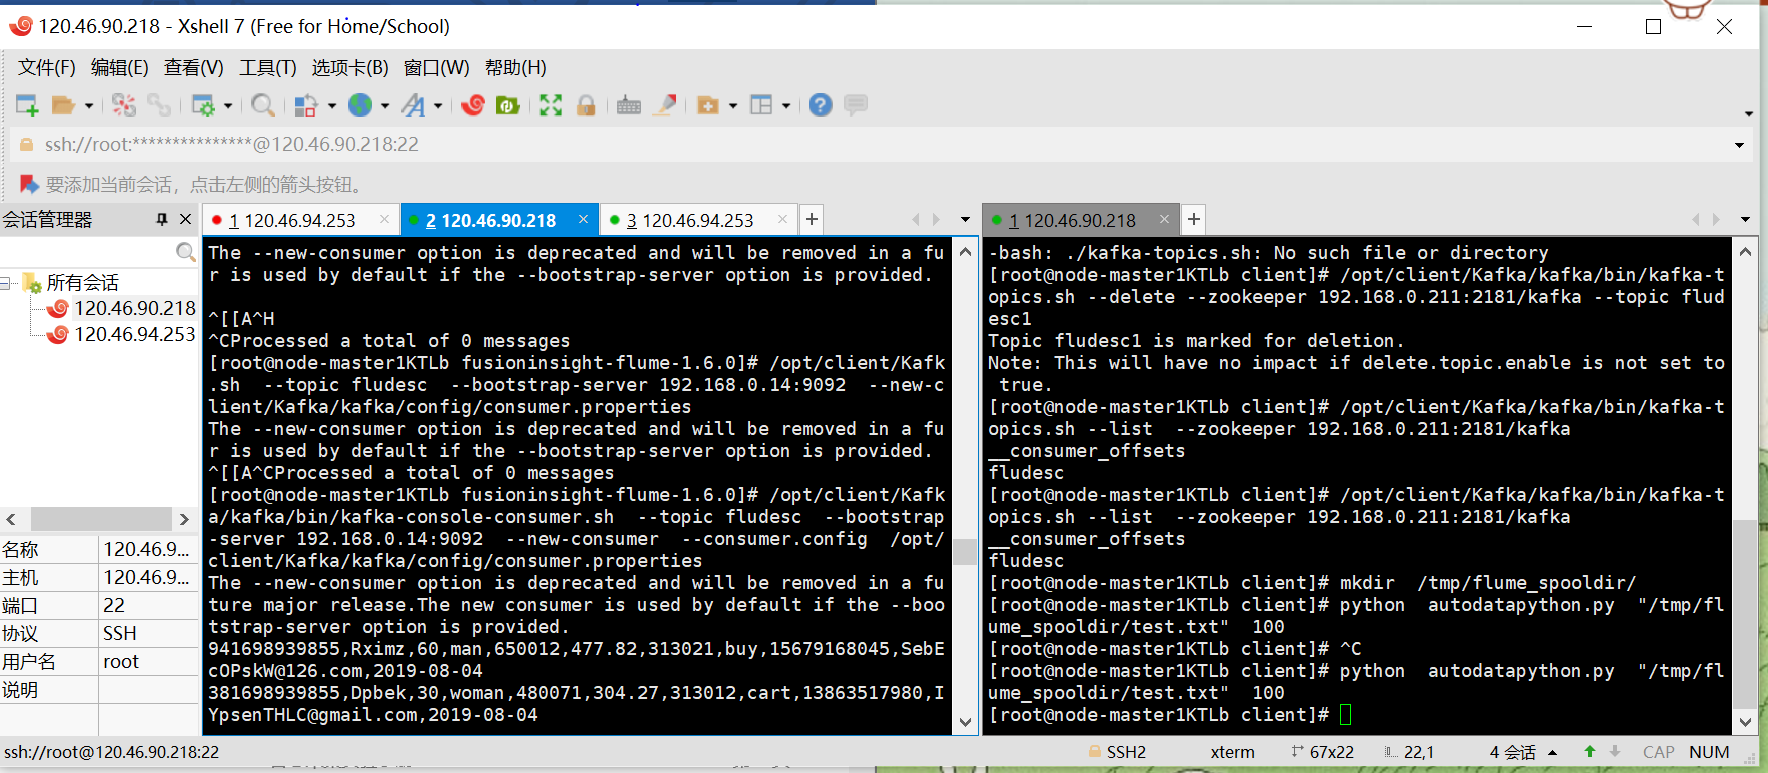Click the New session toolbar icon
Screen dimensions: 1768x773
click(27, 105)
